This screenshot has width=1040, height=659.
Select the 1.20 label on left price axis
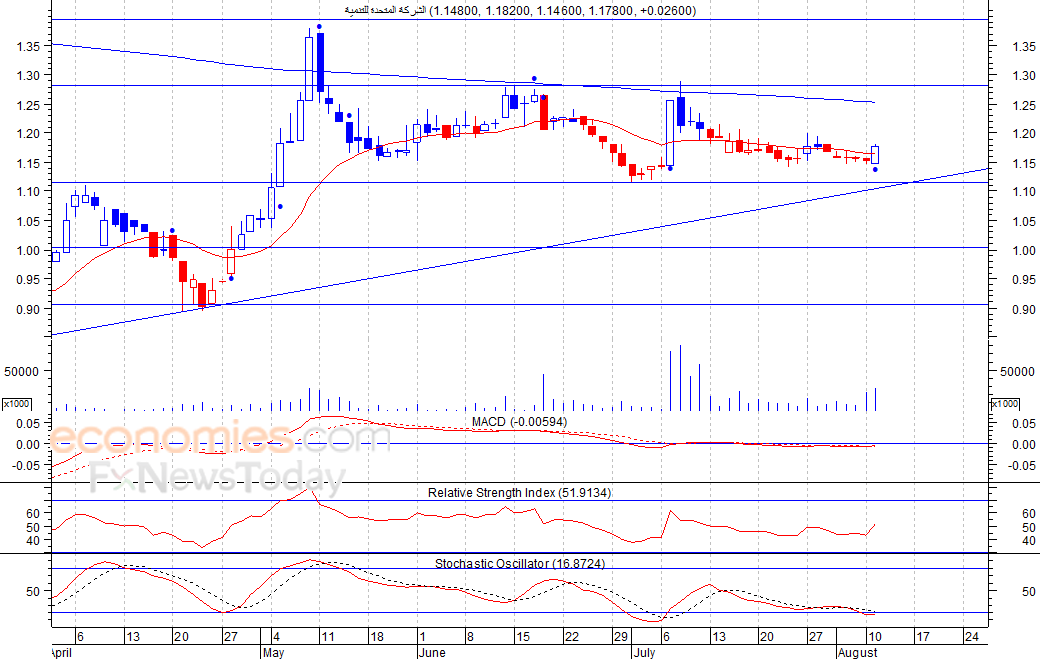pyautogui.click(x=29, y=133)
